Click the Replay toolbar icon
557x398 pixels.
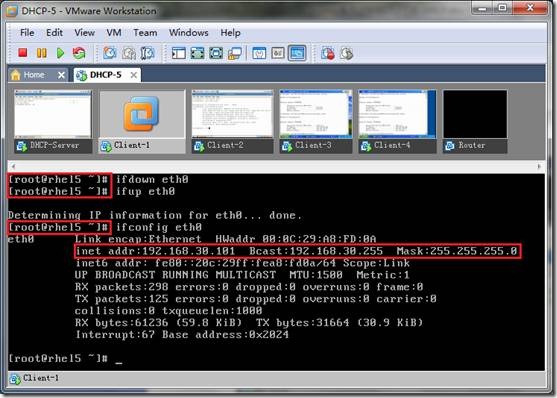click(x=347, y=53)
